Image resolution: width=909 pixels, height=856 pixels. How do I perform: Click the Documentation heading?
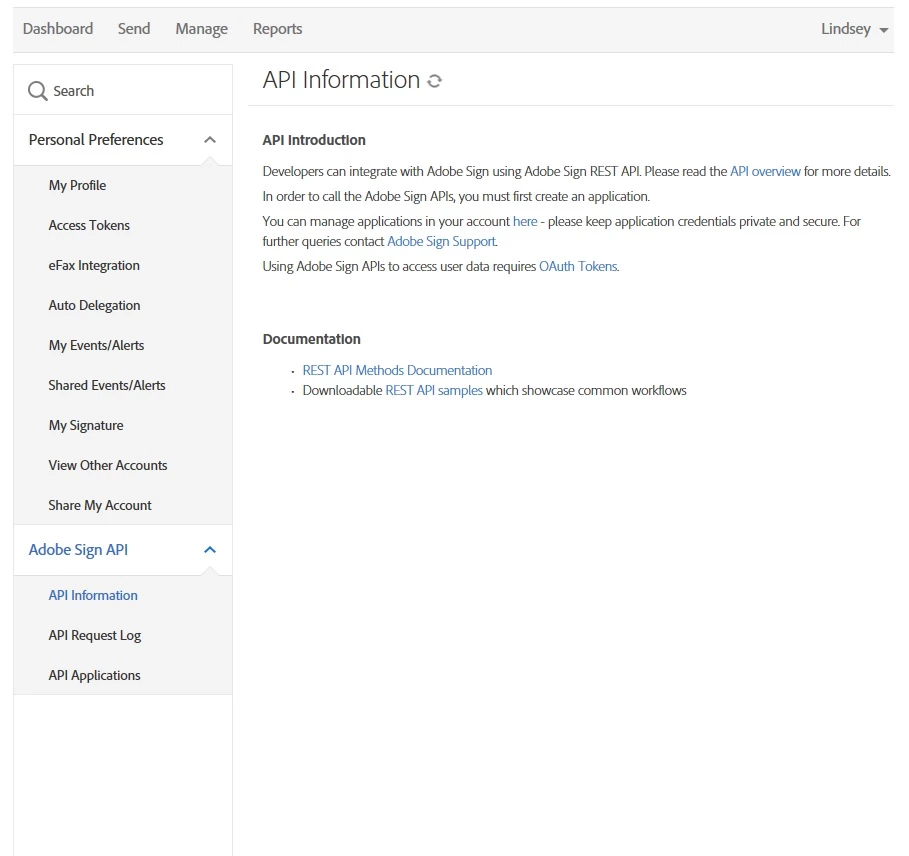point(311,339)
